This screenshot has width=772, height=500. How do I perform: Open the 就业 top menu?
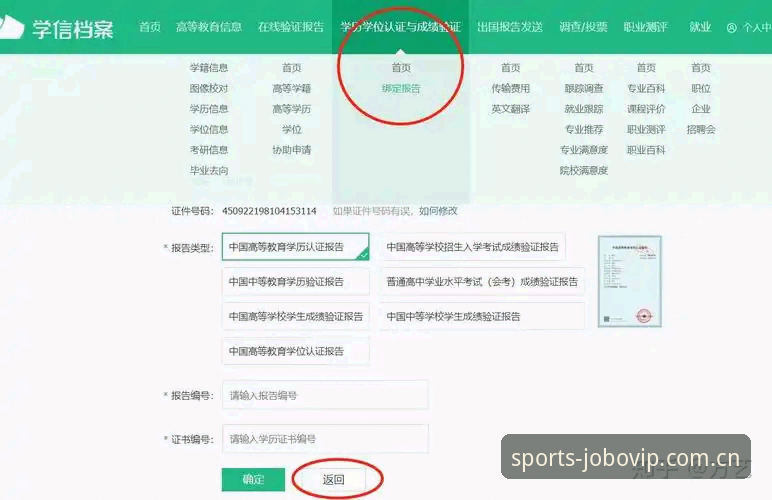click(700, 27)
